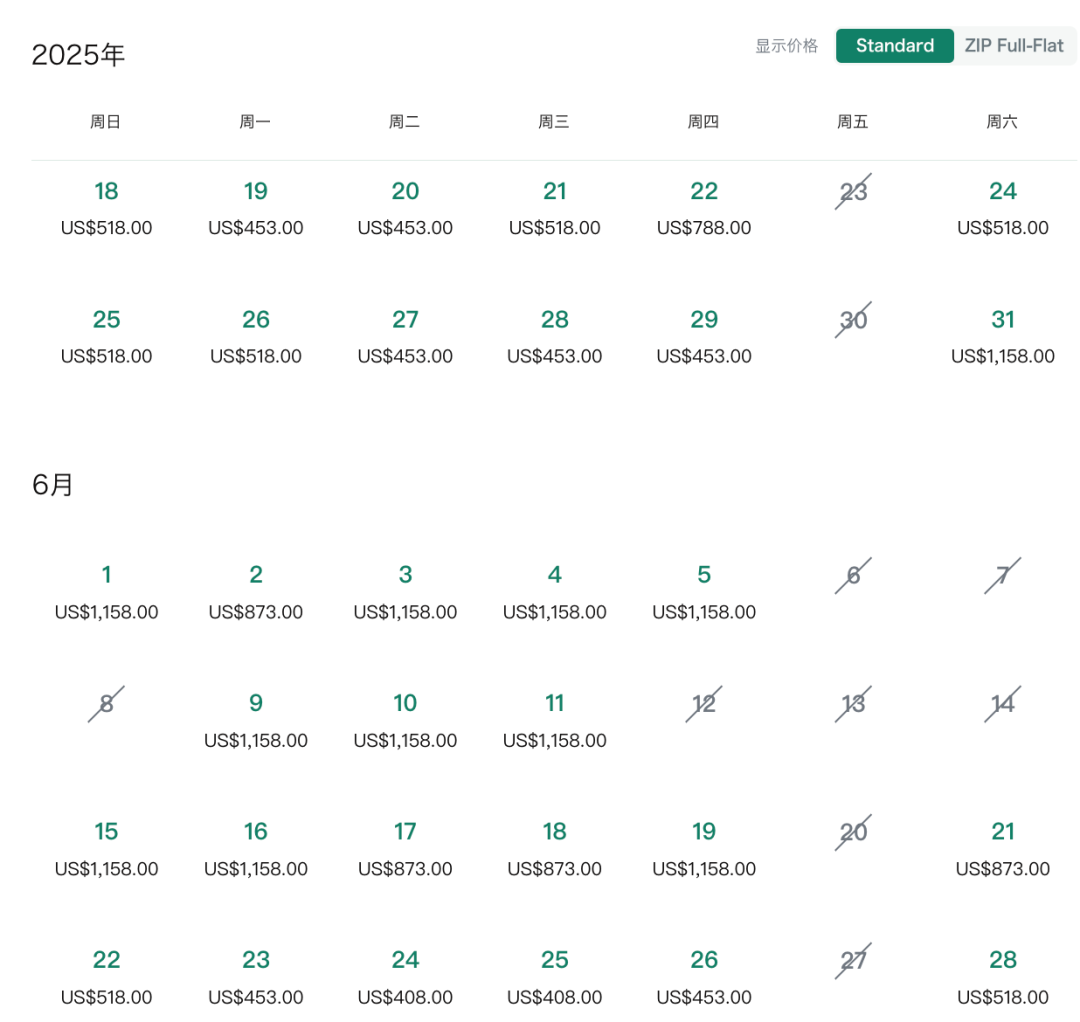
Task: Click crossed-out June 13 date
Action: pos(853,704)
